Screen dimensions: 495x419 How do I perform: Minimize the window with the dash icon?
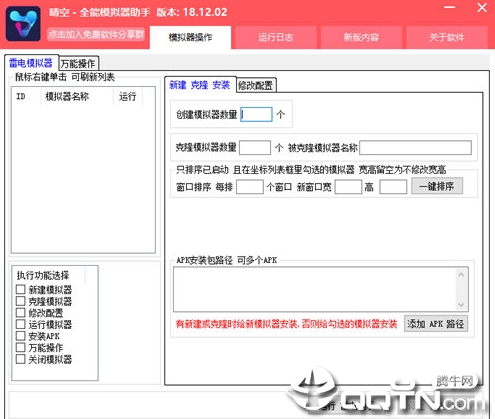449,8
